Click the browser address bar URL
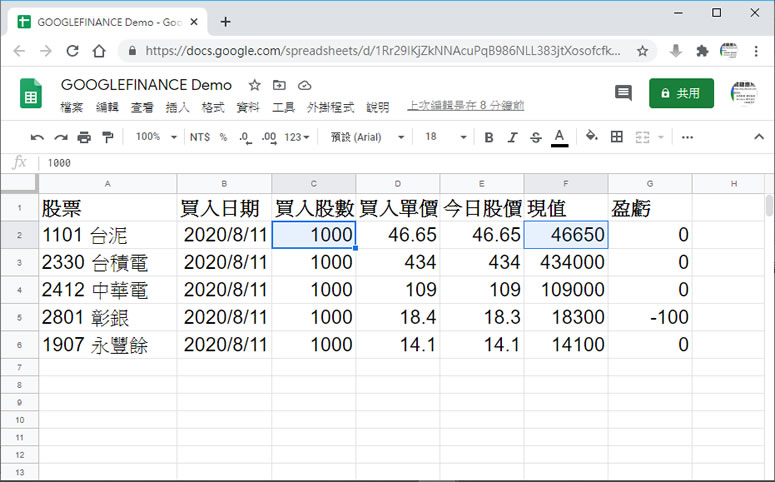Screen dimensions: 775x482 383,50
